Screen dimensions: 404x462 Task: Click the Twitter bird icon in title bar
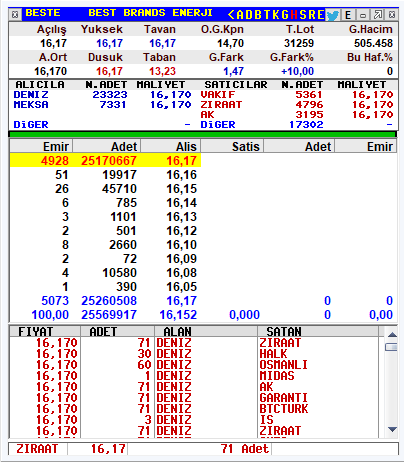pos(332,15)
